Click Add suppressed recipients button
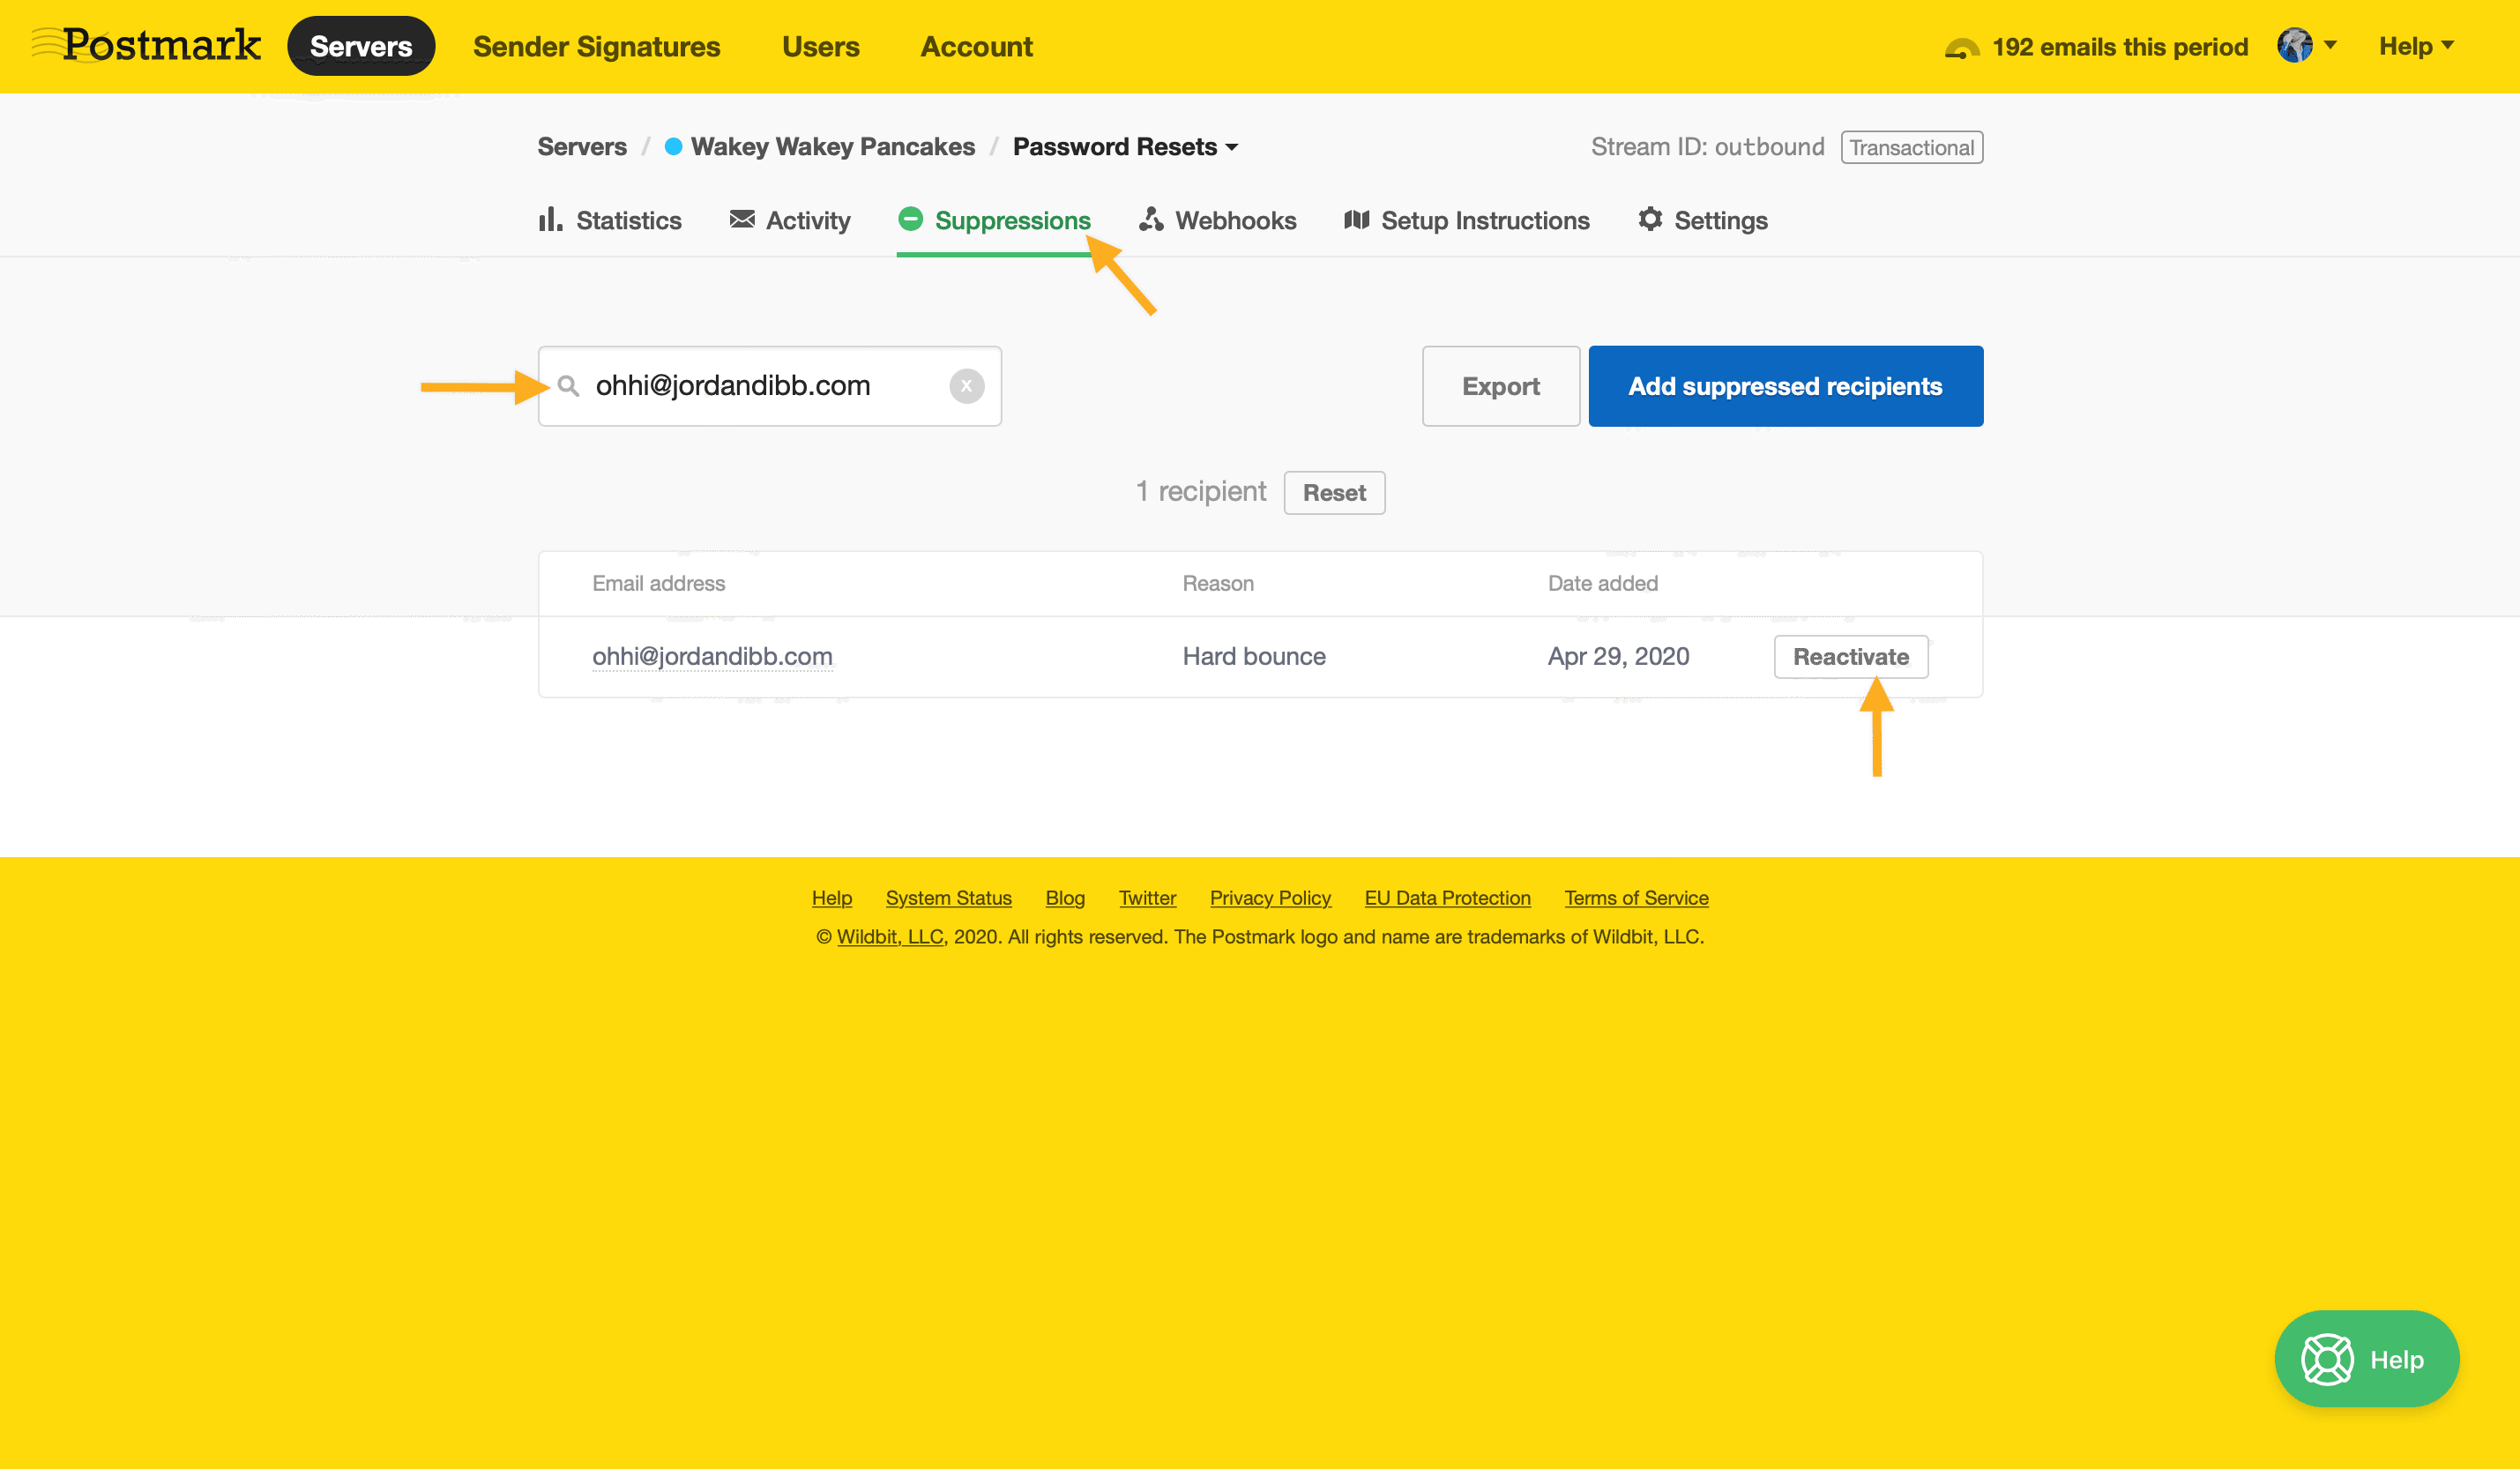 [x=1785, y=386]
